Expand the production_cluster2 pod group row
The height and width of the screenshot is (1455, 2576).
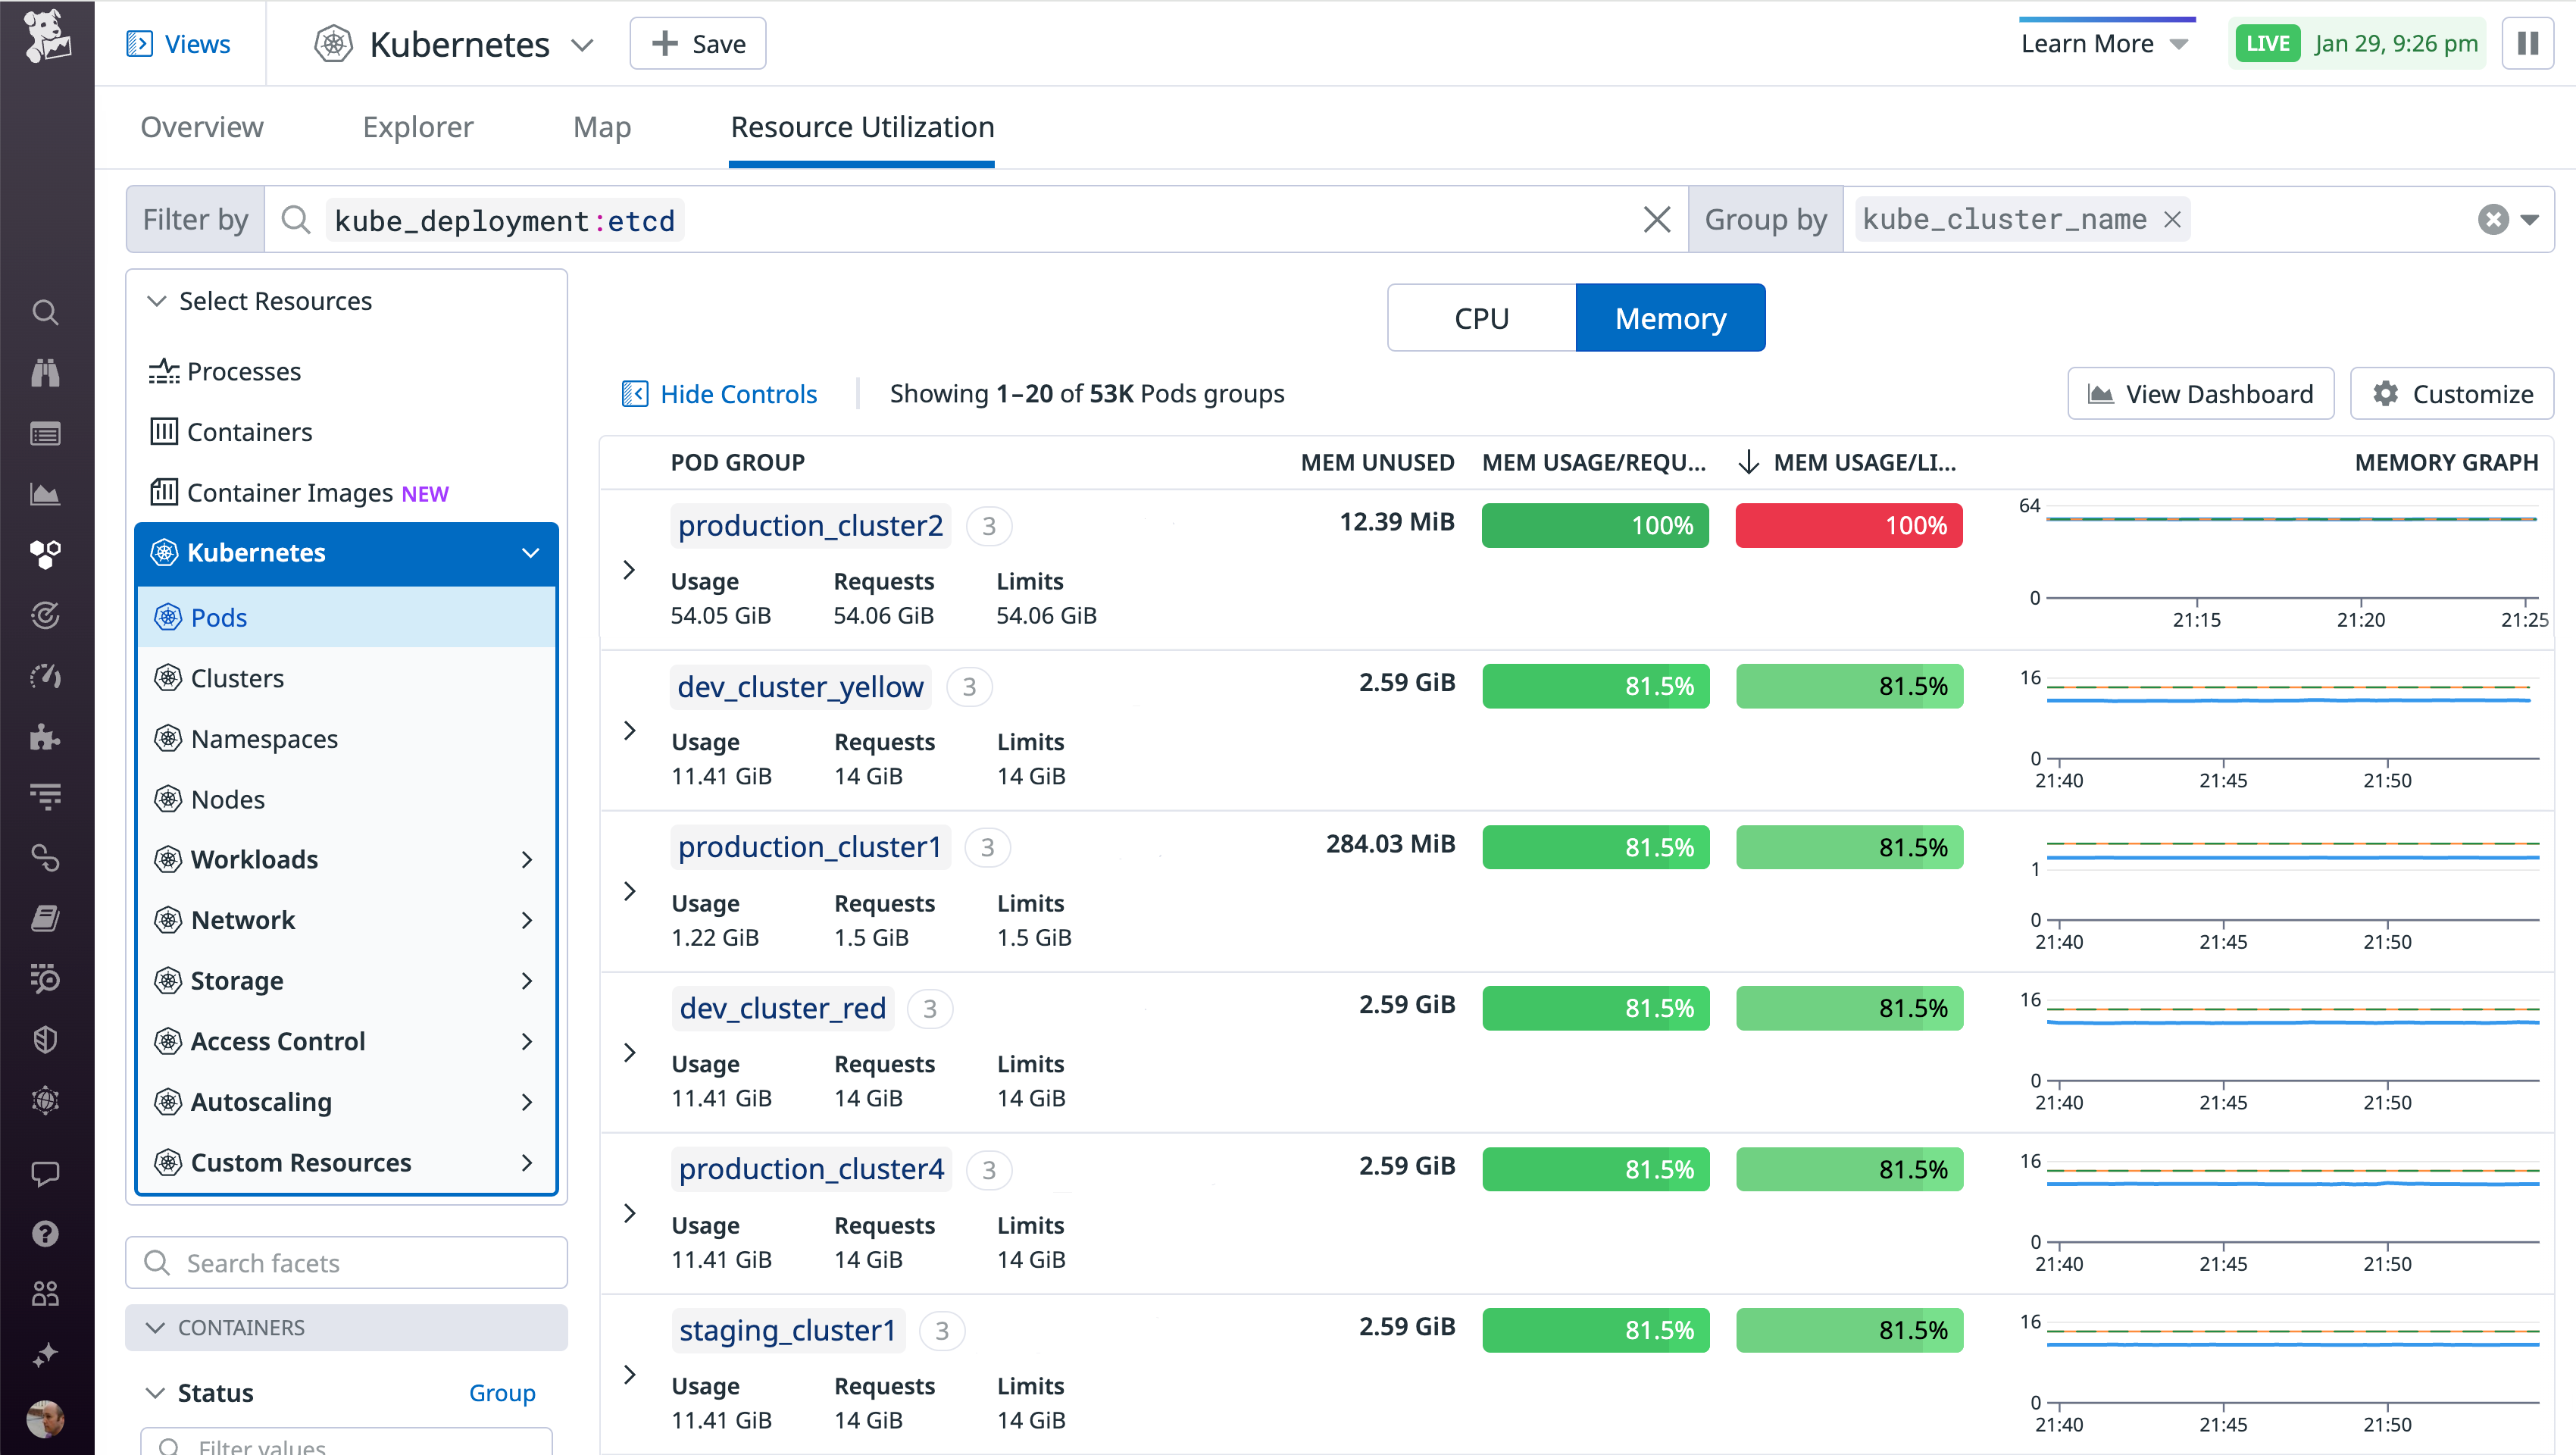(629, 569)
